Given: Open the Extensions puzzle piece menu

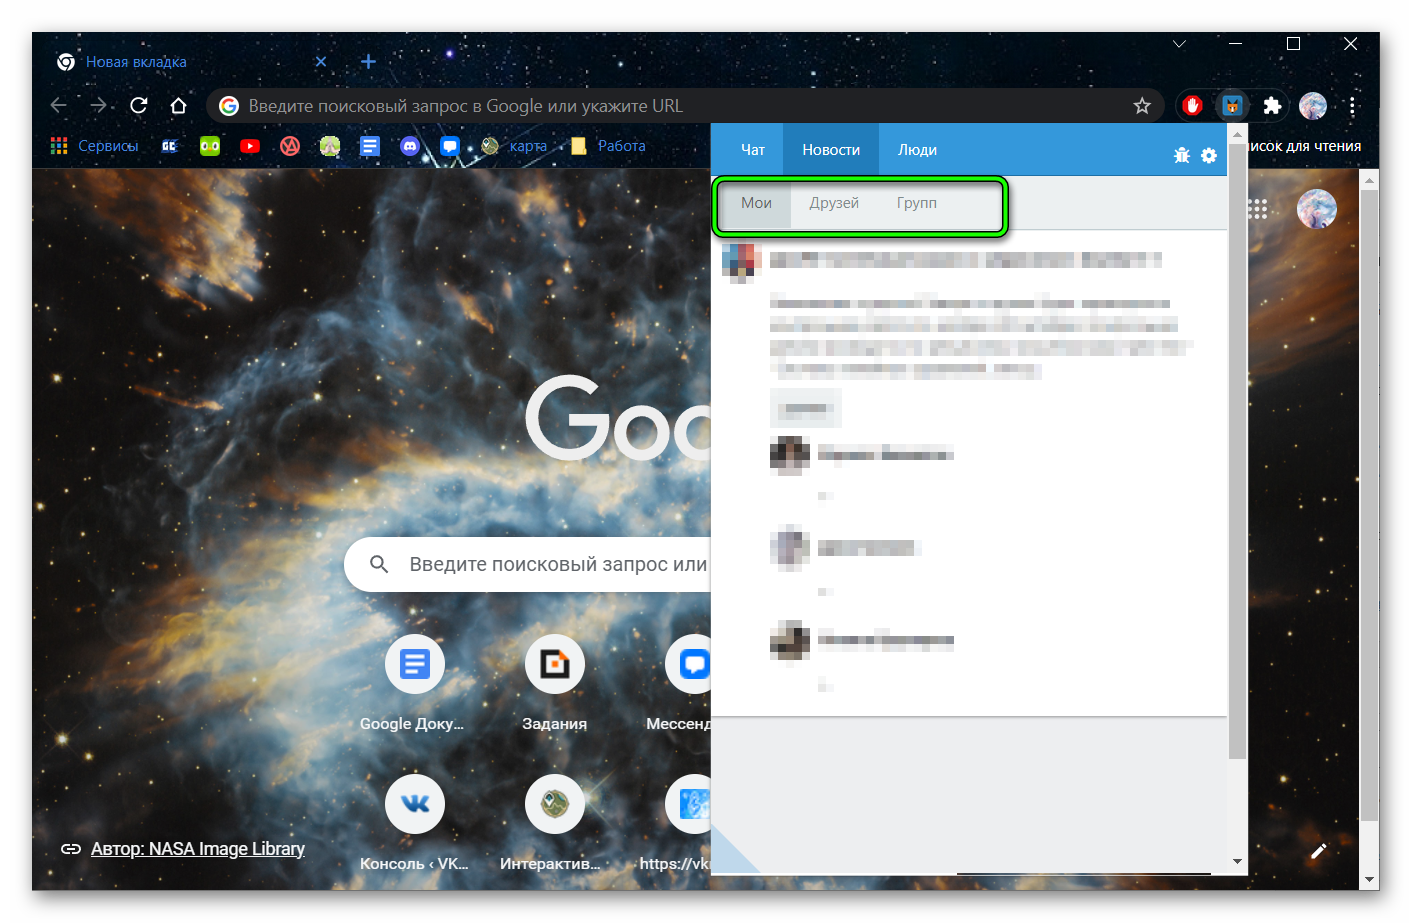Looking at the screenshot, I should coord(1272,106).
